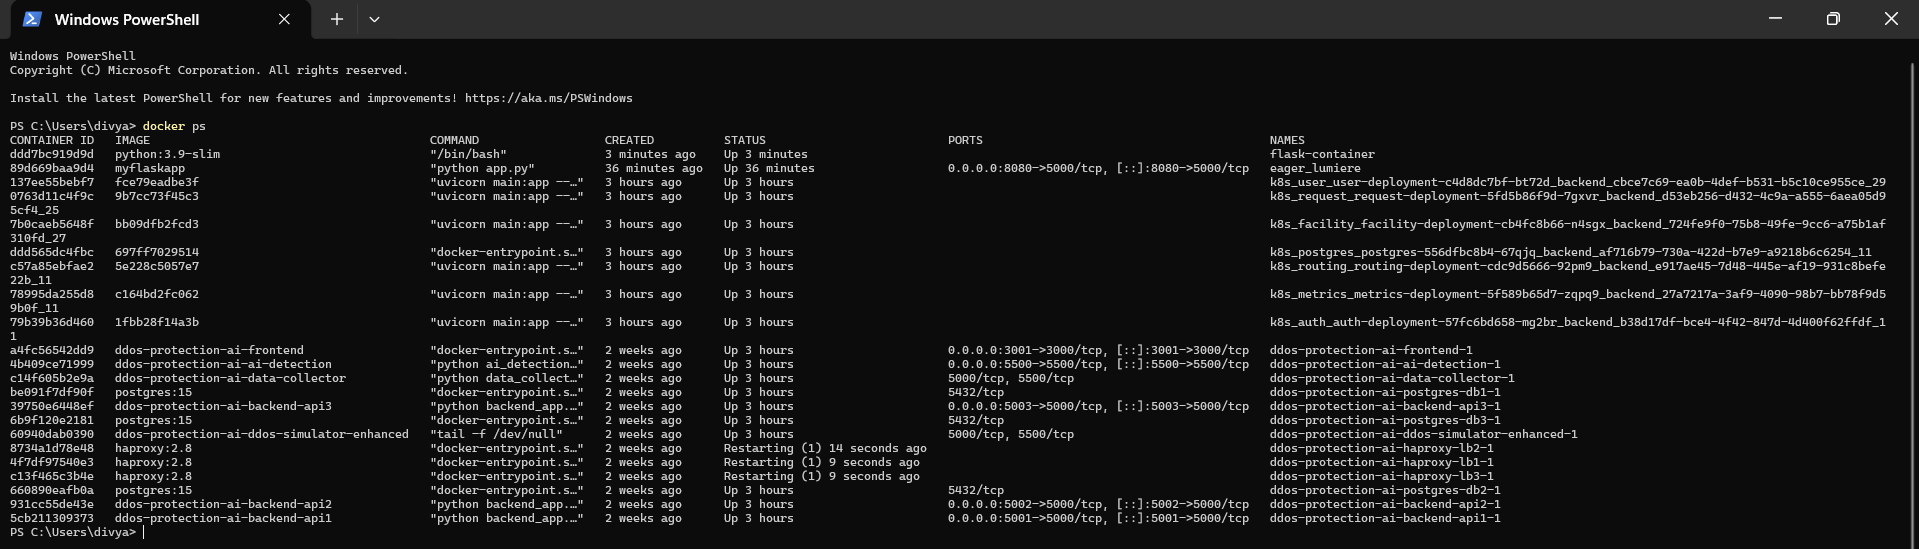Click the https://aka.ms/PSWindows link
1919x549 pixels.
click(x=549, y=98)
